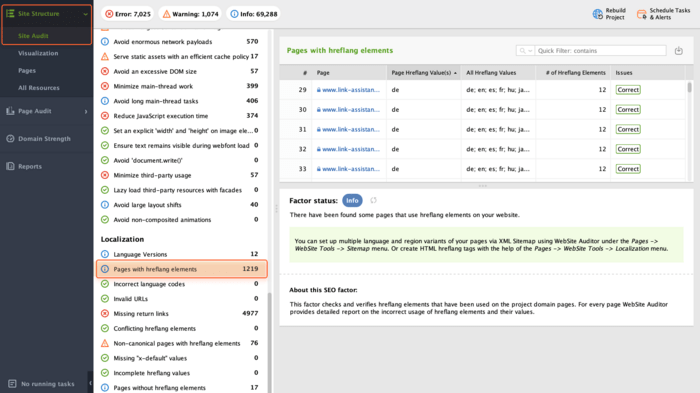Click the Domain Strength gauge icon

click(x=10, y=139)
